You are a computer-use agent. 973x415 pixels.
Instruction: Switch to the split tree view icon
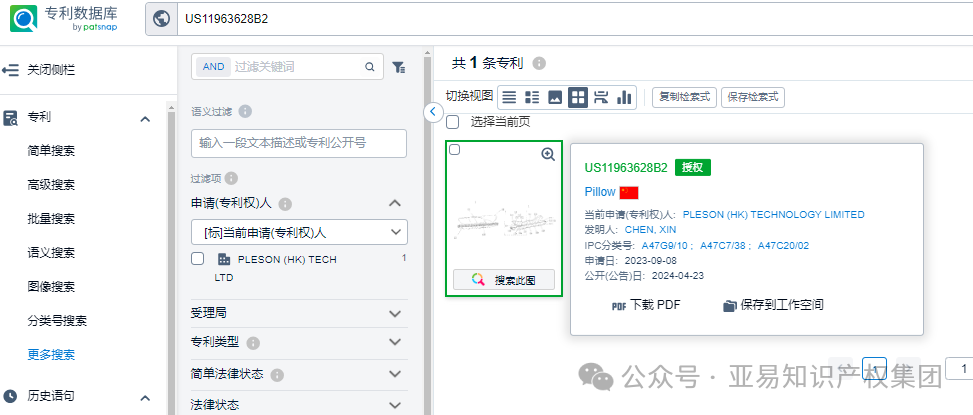tap(601, 97)
